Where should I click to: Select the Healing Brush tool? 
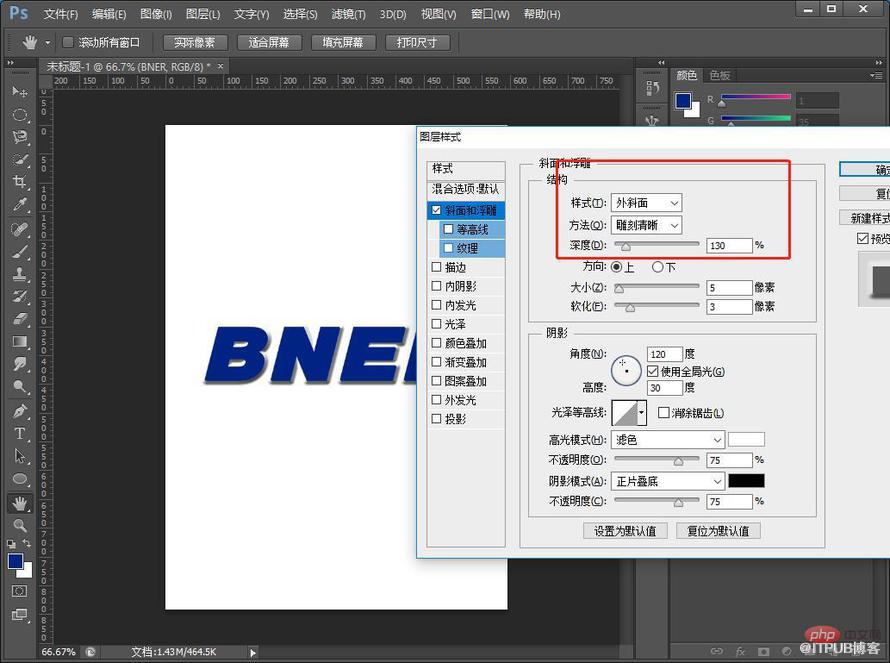coord(20,229)
